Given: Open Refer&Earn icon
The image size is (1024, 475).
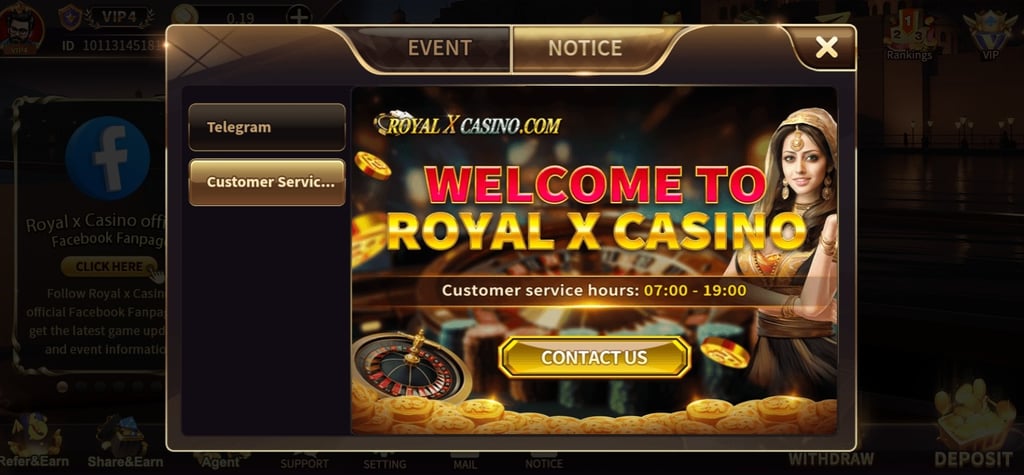Looking at the screenshot, I should click(x=34, y=440).
